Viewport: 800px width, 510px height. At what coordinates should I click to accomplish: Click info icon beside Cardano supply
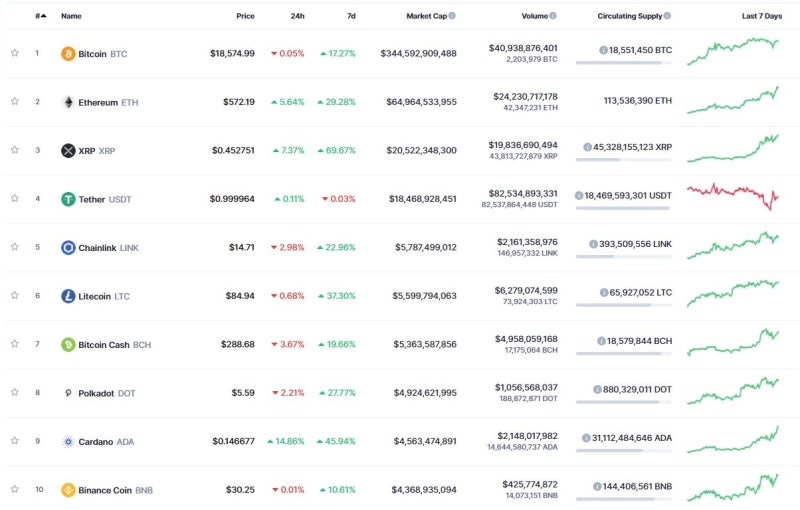[x=586, y=438]
